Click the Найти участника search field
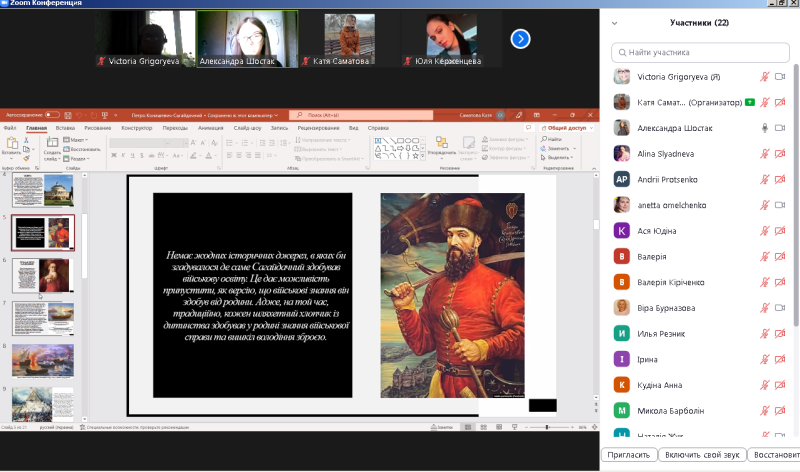 tap(700, 52)
